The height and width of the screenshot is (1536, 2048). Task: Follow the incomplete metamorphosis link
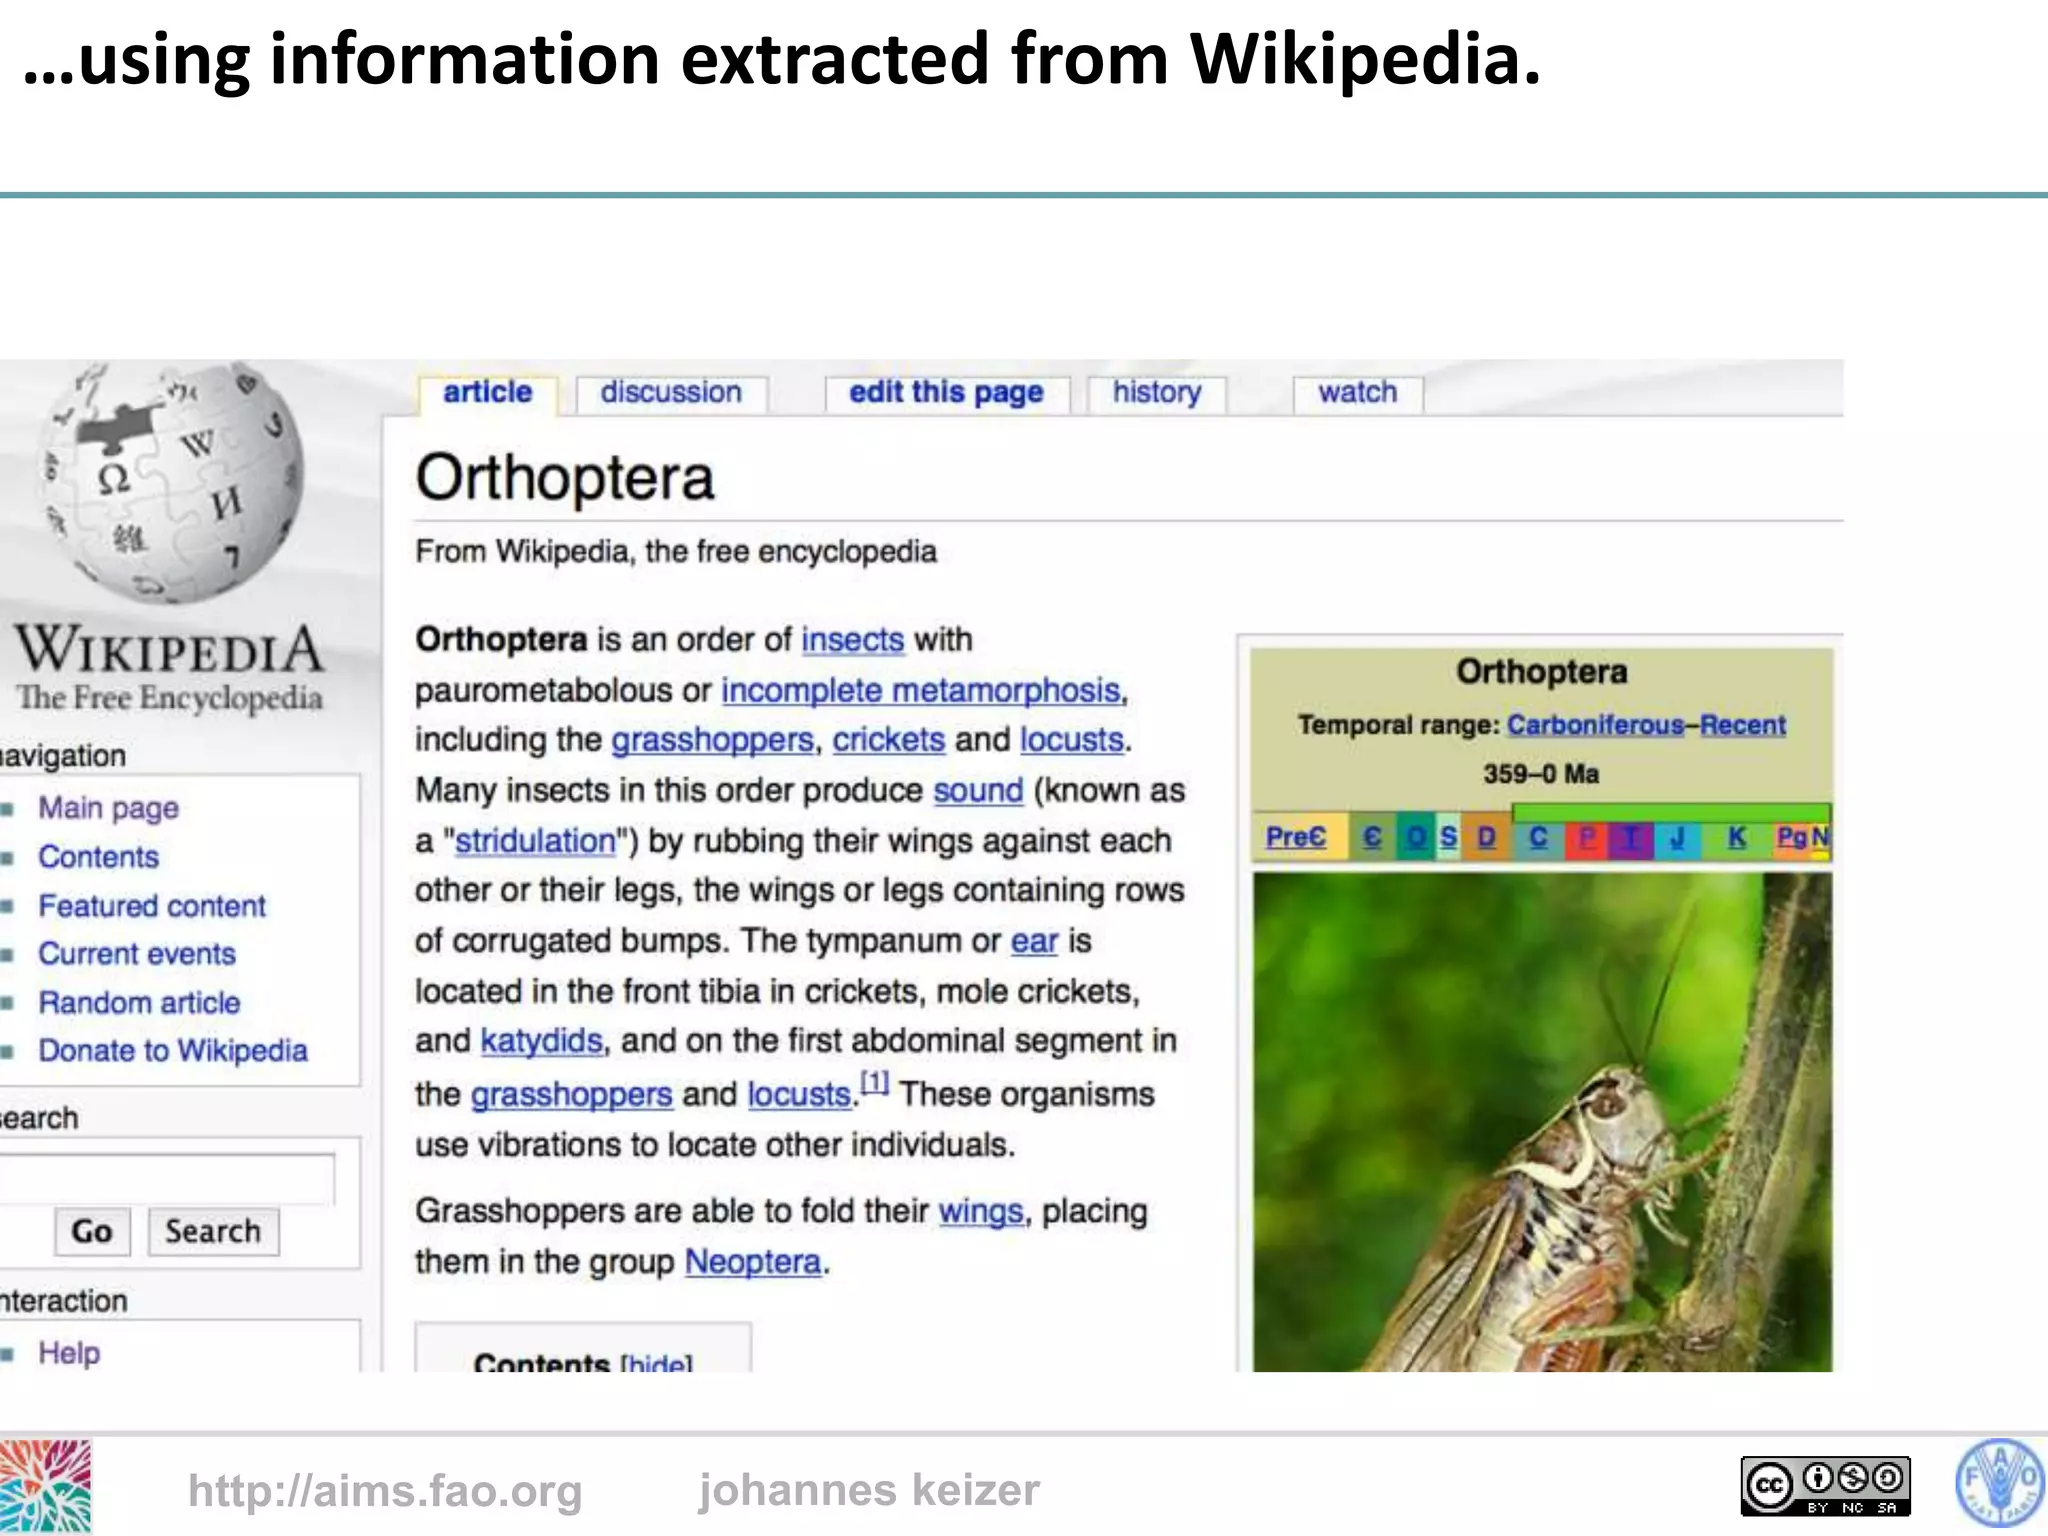(x=920, y=690)
